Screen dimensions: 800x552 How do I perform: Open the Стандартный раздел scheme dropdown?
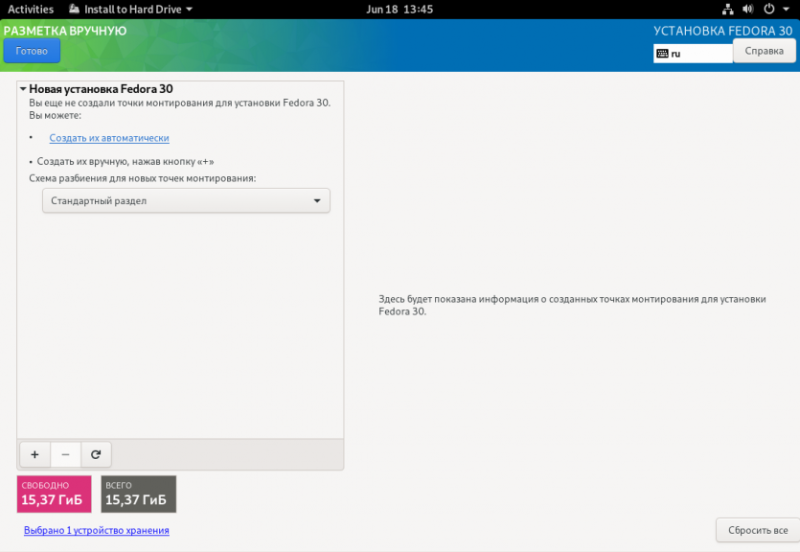pyautogui.click(x=186, y=200)
